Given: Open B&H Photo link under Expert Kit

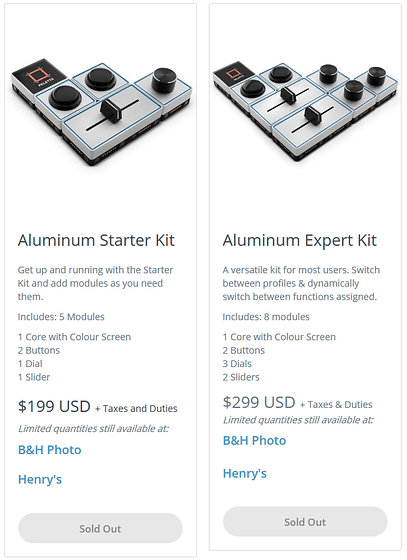Looking at the screenshot, I should click(x=254, y=440).
